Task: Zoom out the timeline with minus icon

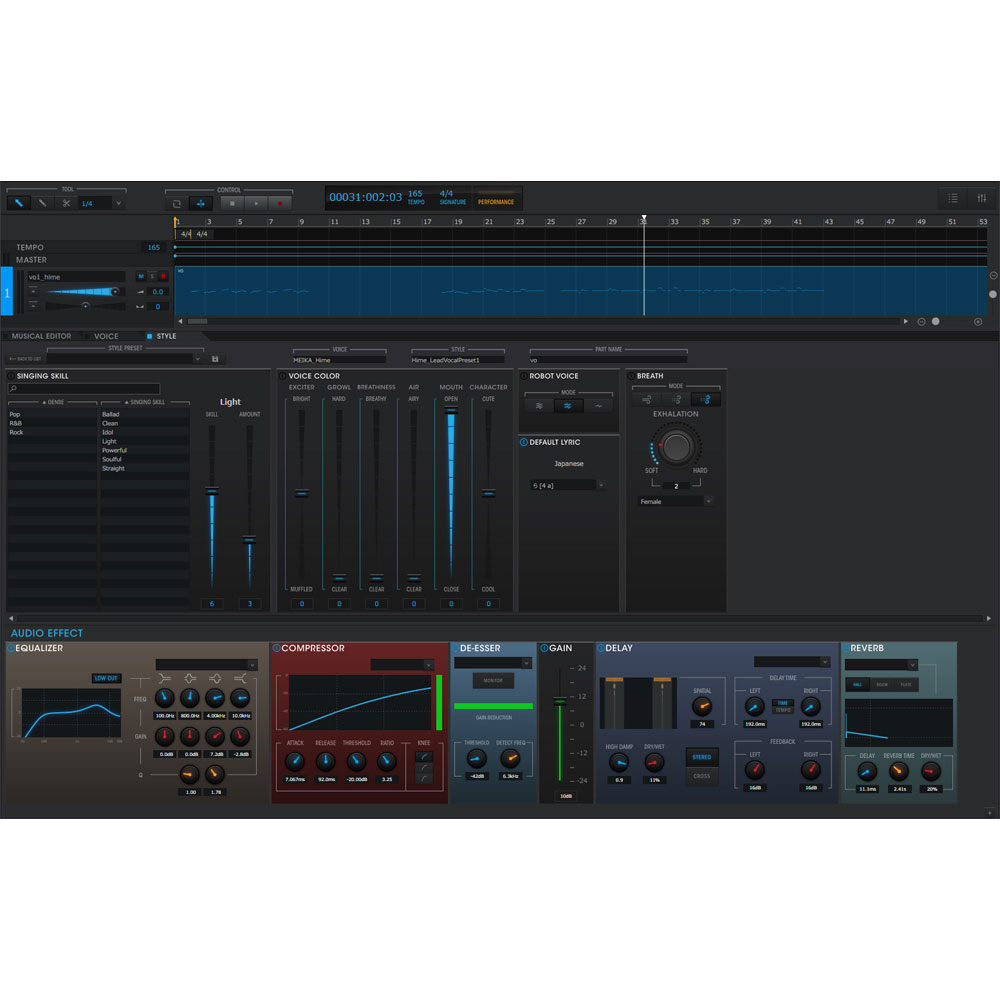Action: coord(921,322)
